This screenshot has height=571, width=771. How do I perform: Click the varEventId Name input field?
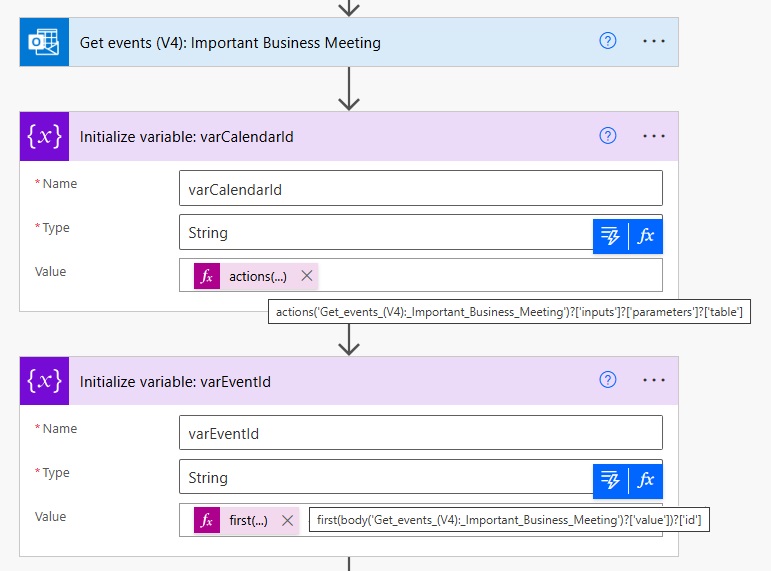pyautogui.click(x=421, y=433)
